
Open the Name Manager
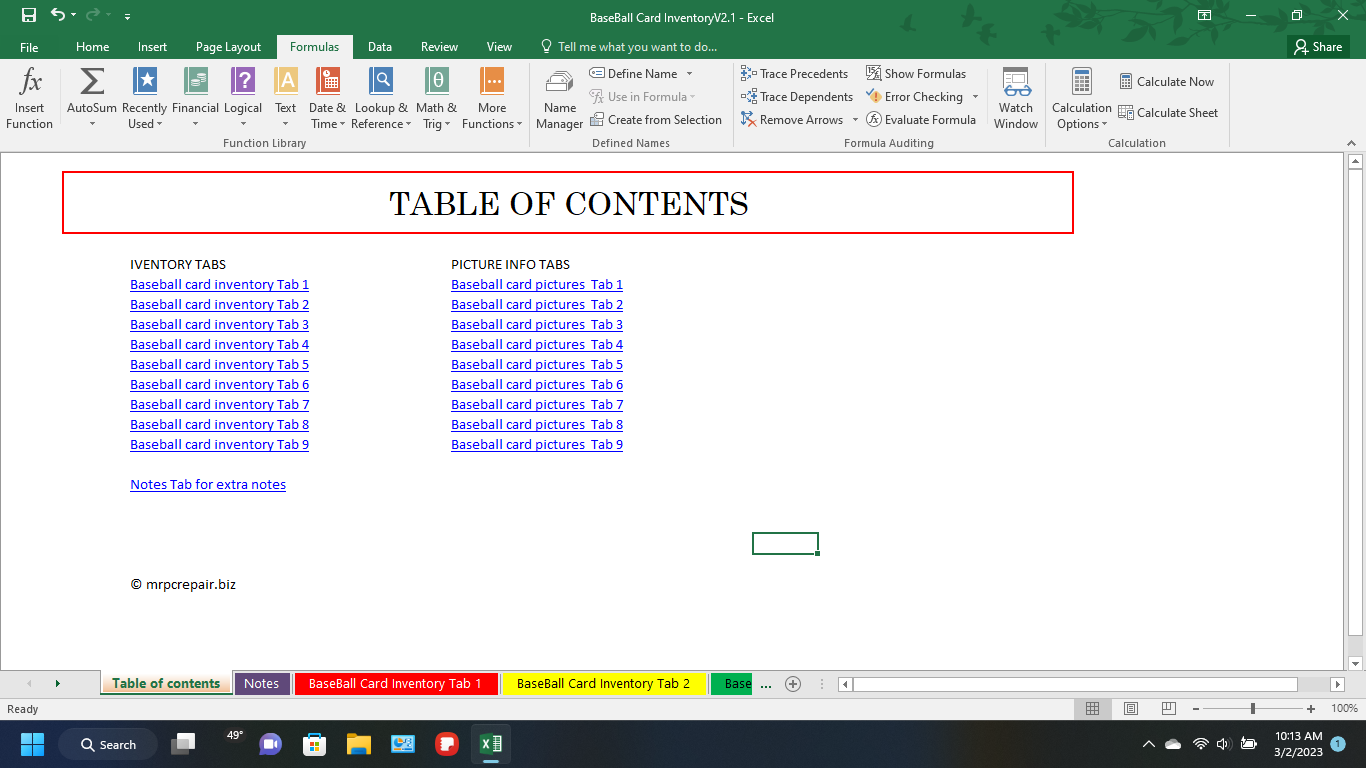point(559,100)
